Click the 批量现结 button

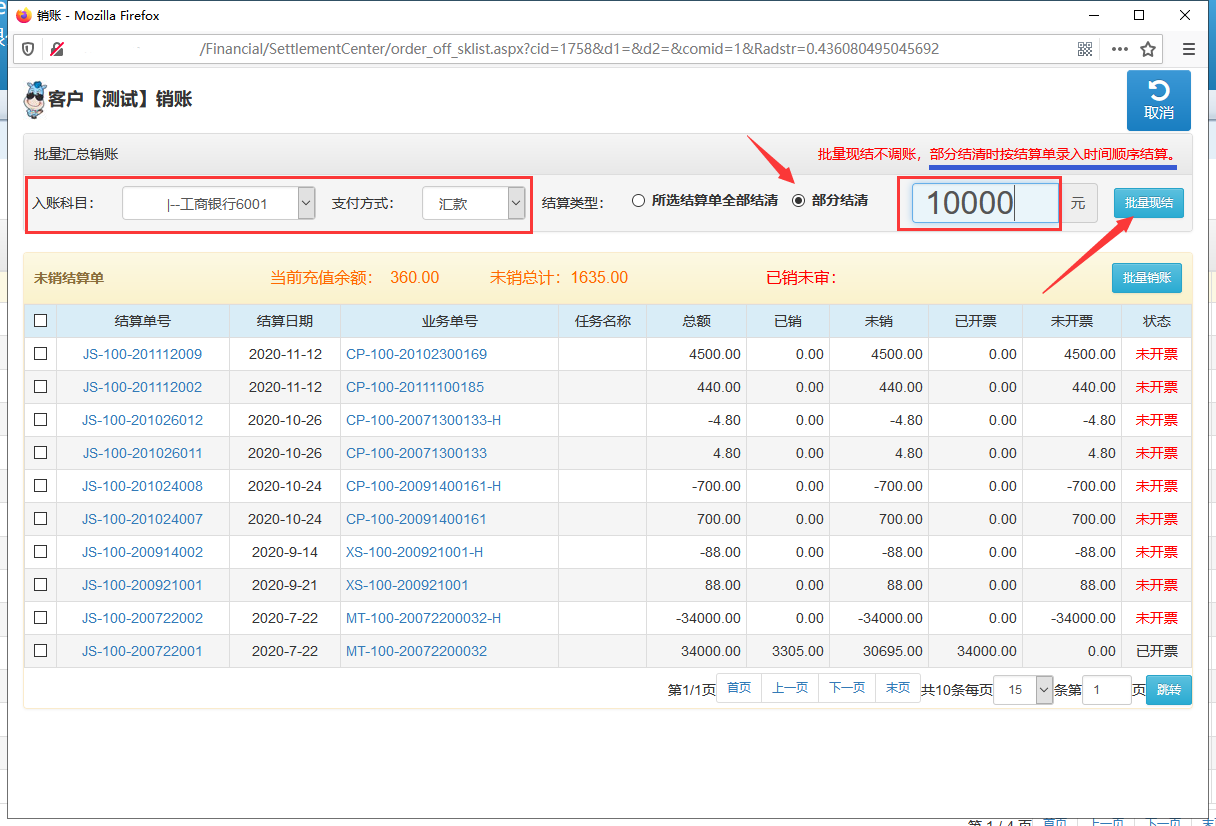[x=1148, y=202]
